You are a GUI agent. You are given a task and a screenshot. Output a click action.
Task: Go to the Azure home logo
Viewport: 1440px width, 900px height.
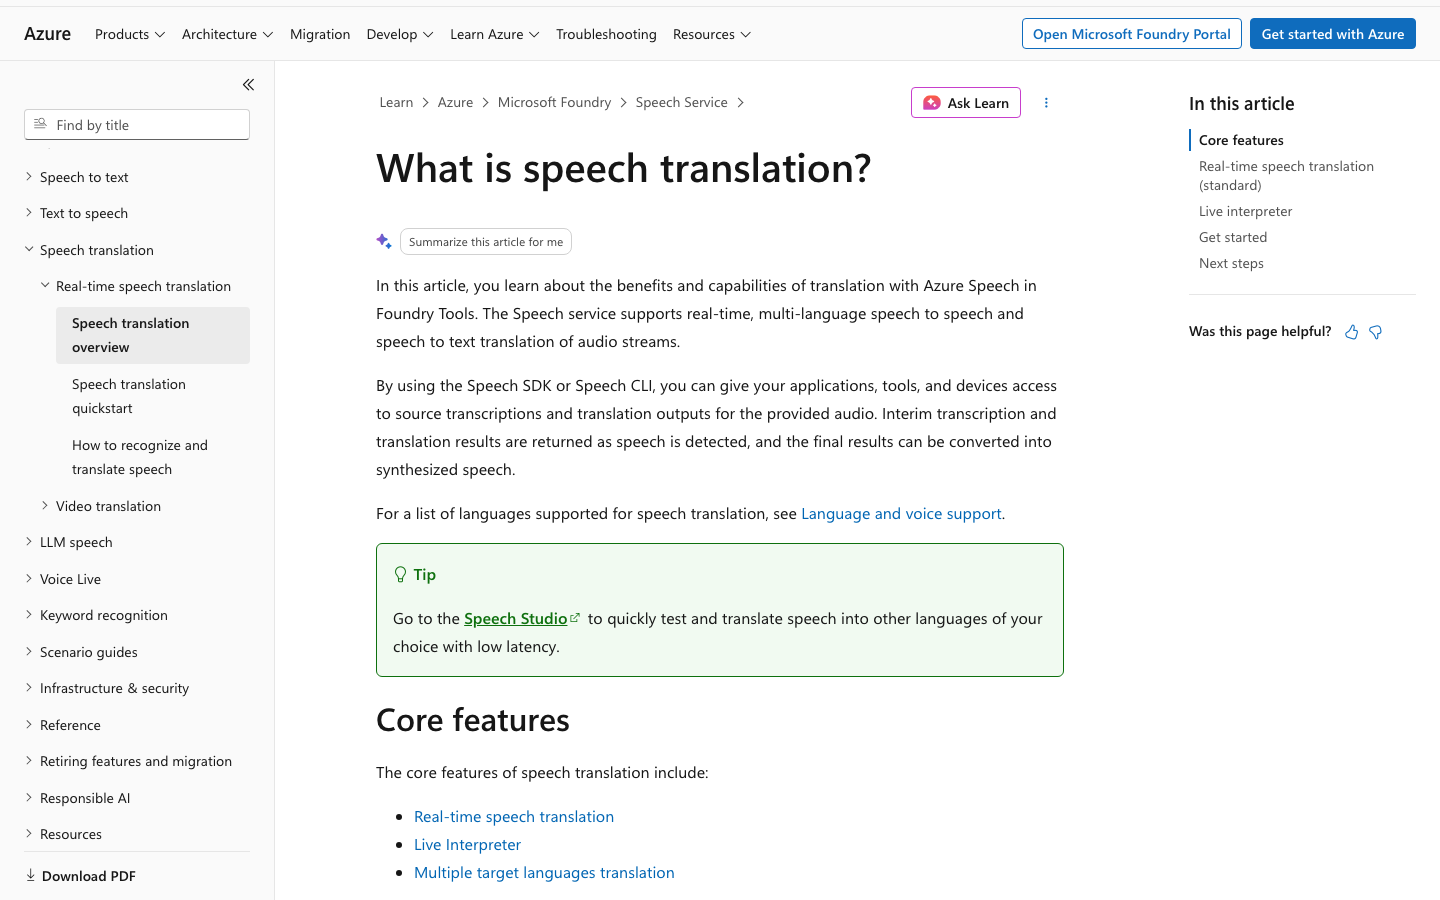point(47,34)
